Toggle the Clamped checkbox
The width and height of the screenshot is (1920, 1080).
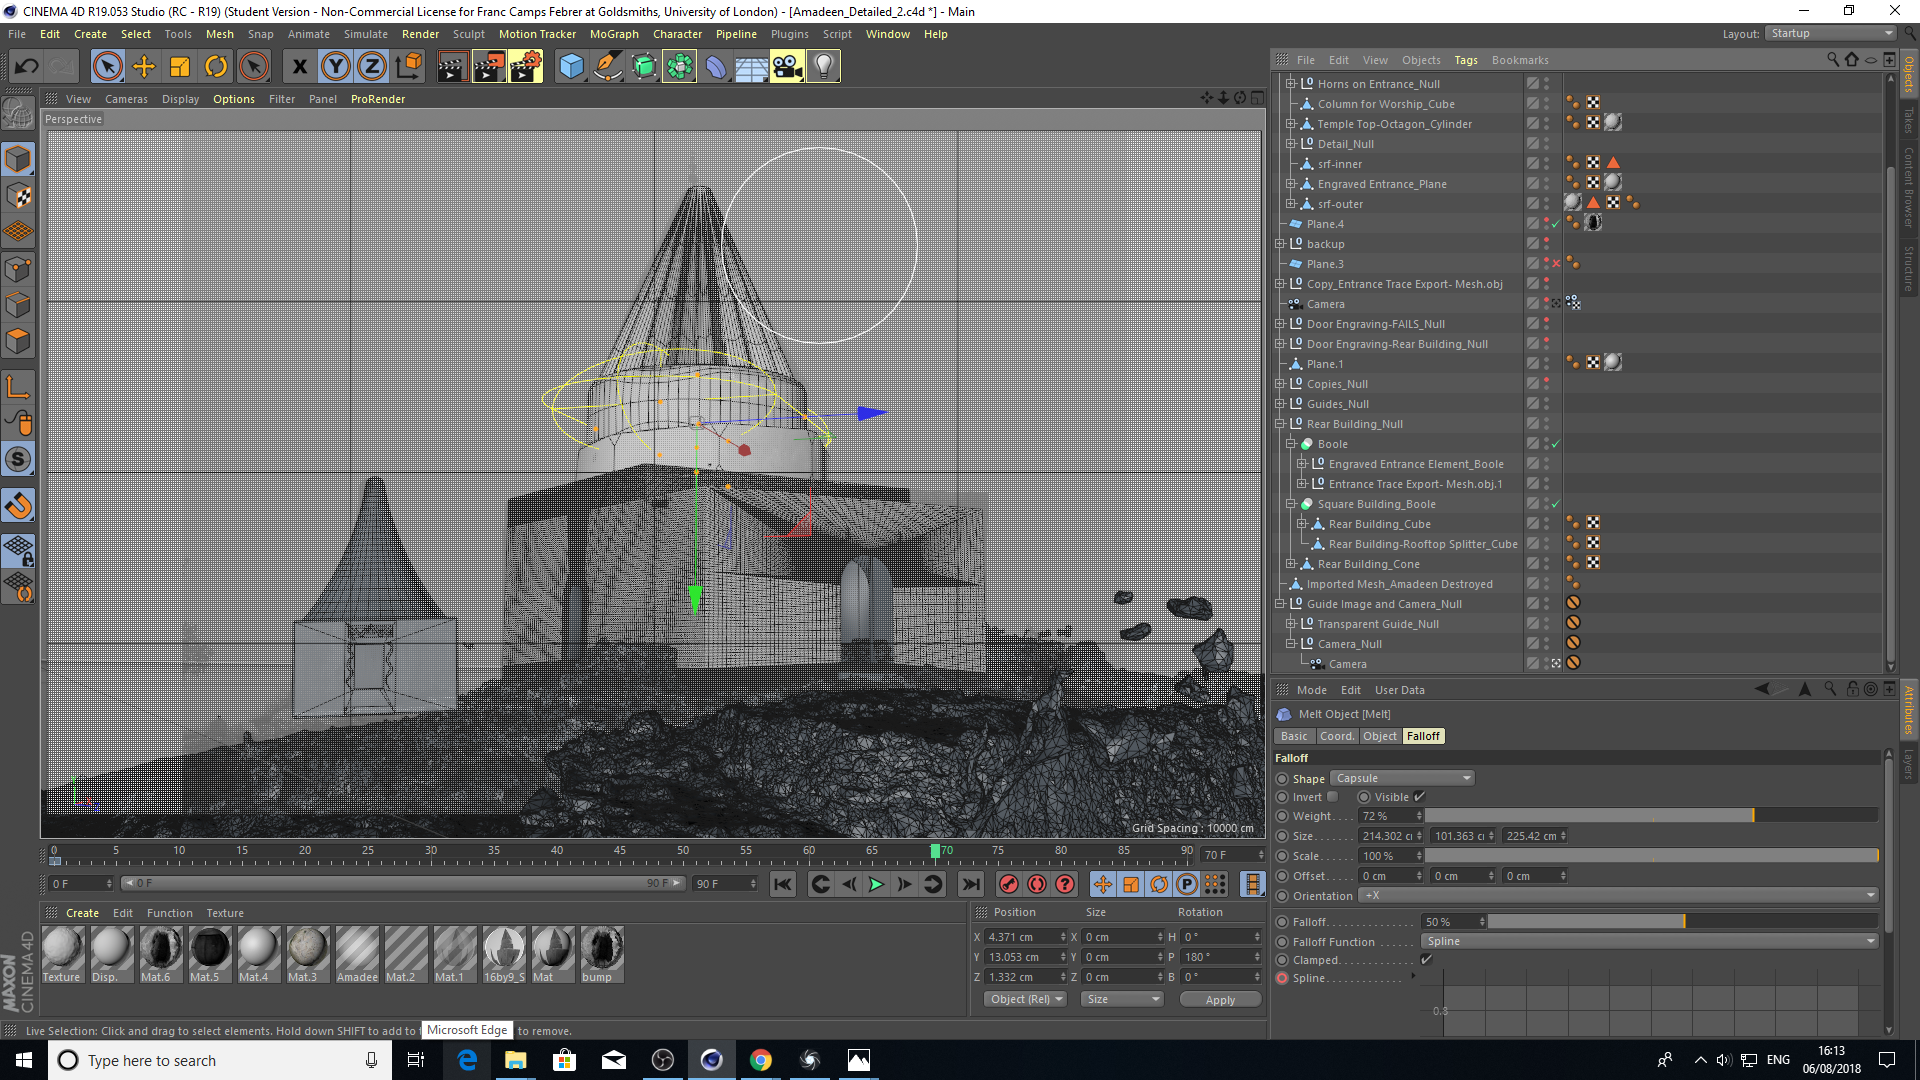(1426, 960)
